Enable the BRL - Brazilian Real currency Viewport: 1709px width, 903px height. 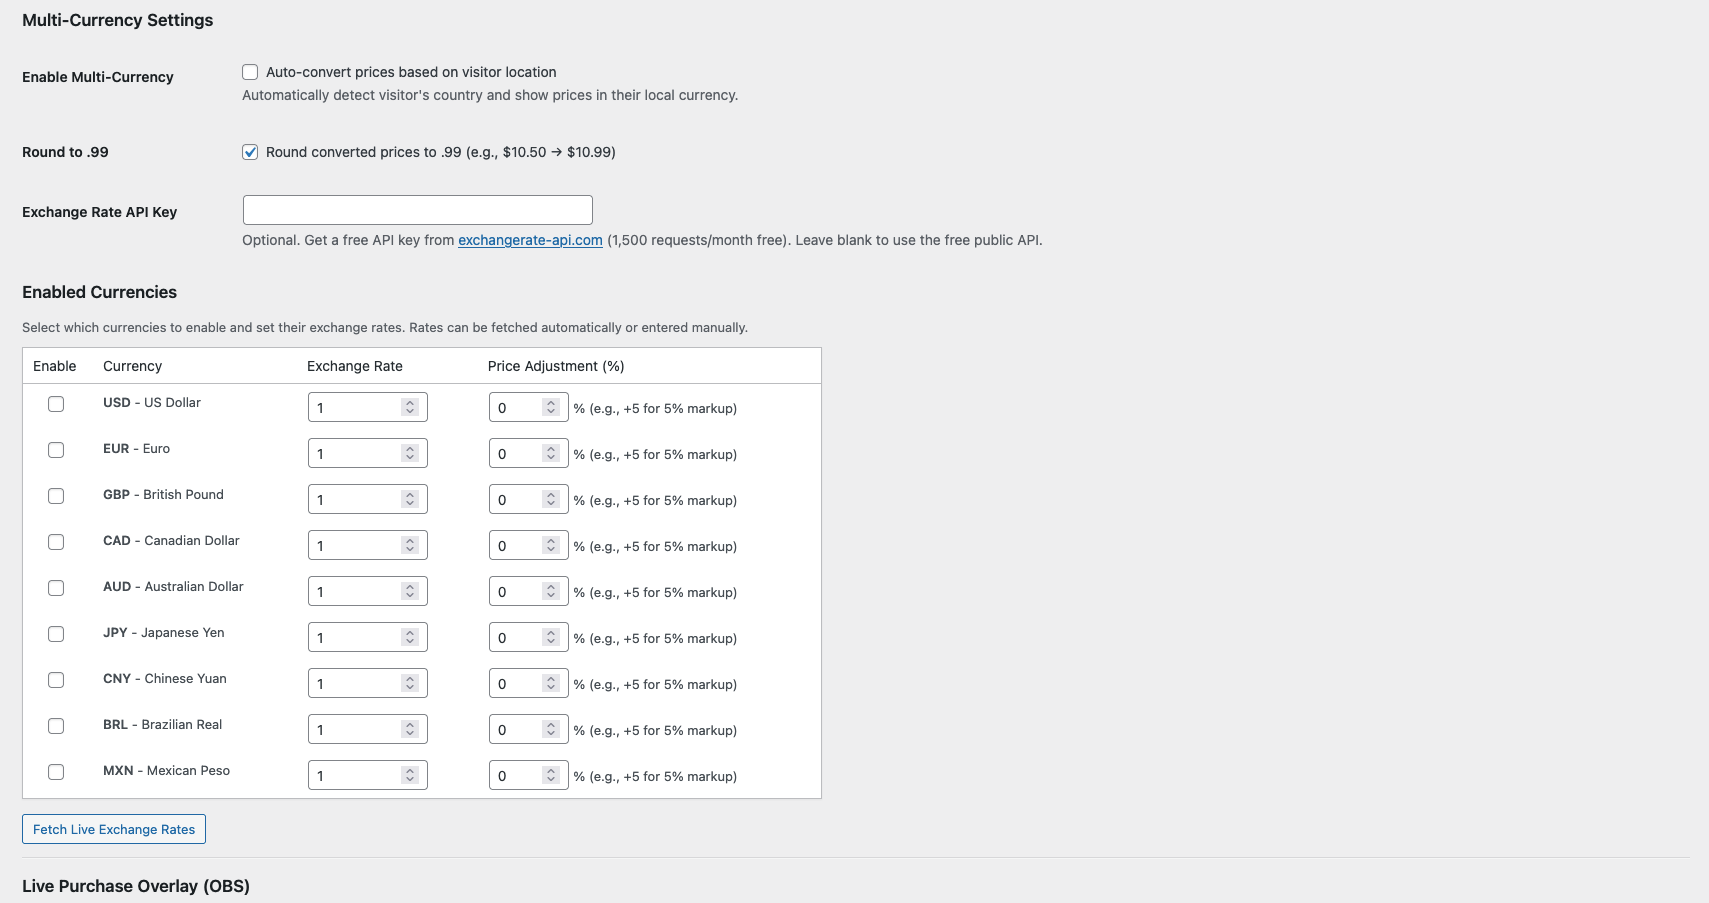(56, 726)
